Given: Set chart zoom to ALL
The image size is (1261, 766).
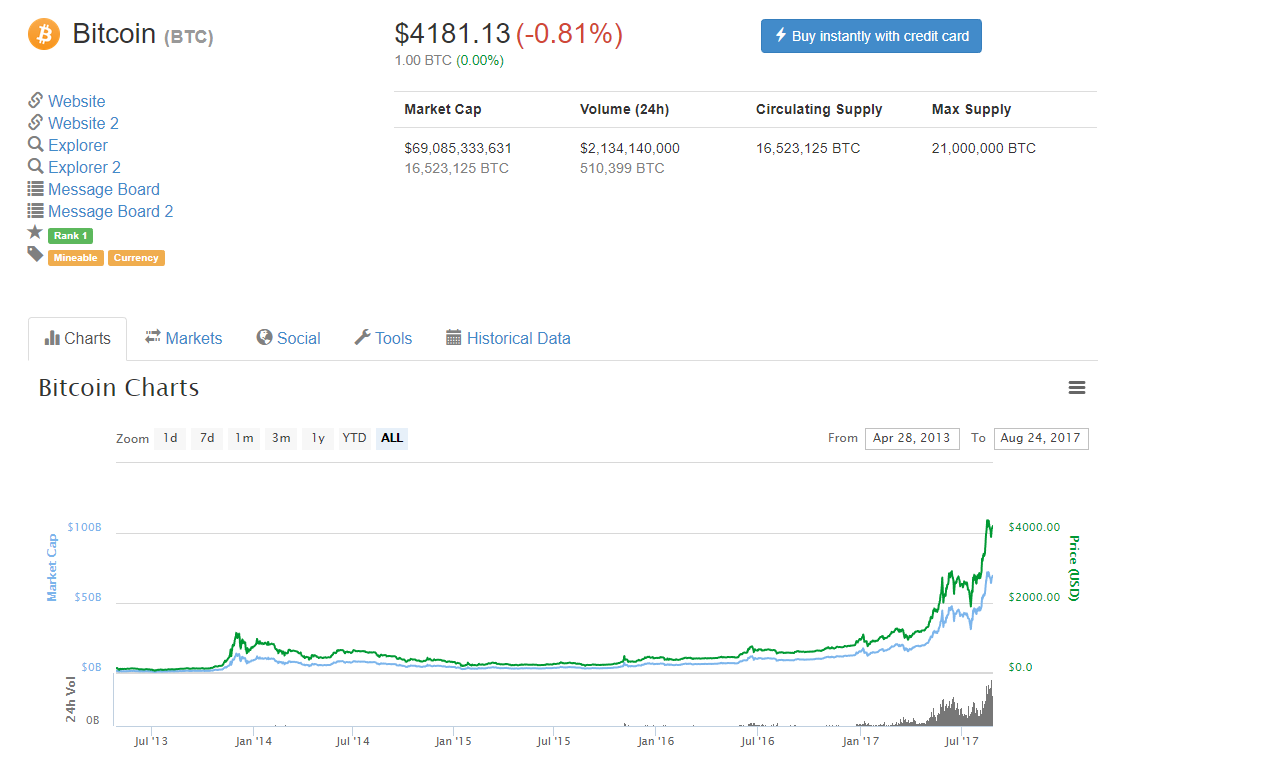Looking at the screenshot, I should click(392, 438).
